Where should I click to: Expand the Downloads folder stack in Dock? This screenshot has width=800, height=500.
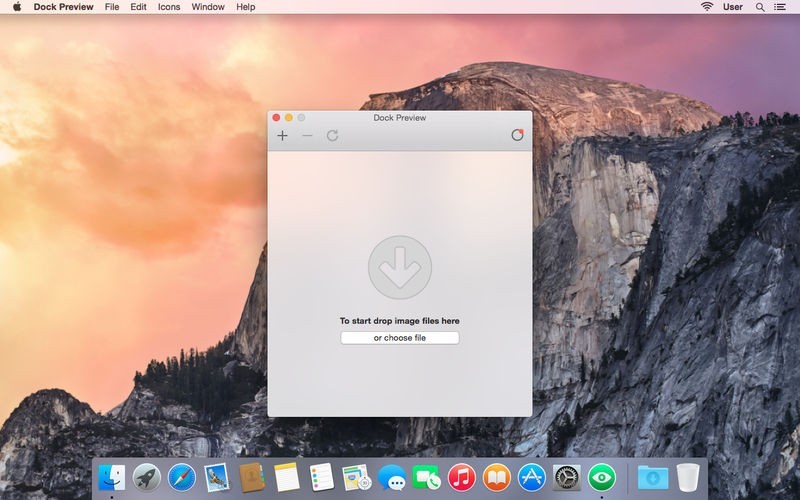652,477
